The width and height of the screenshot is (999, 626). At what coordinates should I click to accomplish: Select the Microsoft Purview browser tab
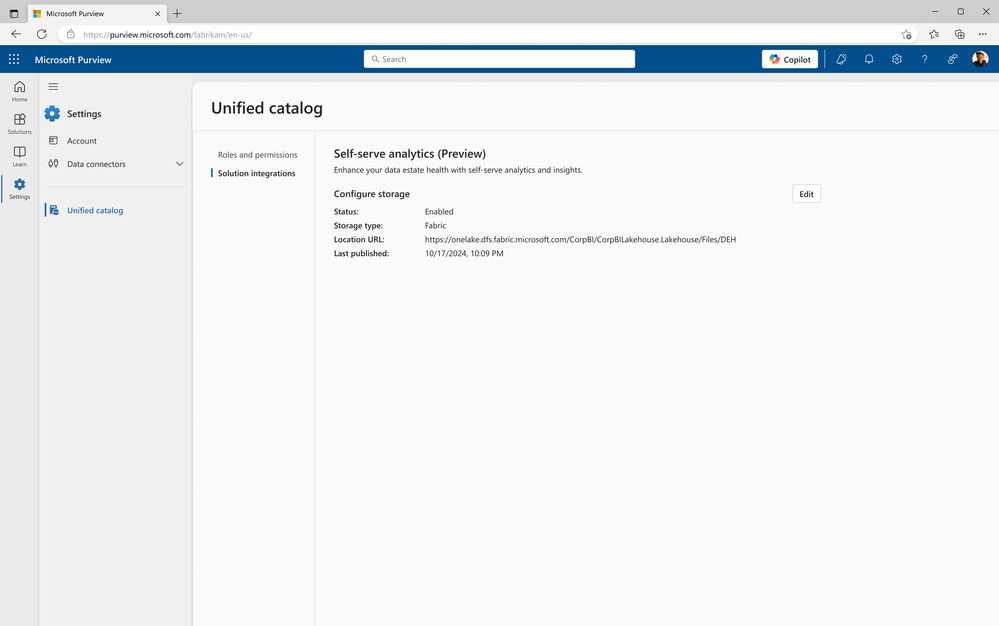click(x=96, y=13)
